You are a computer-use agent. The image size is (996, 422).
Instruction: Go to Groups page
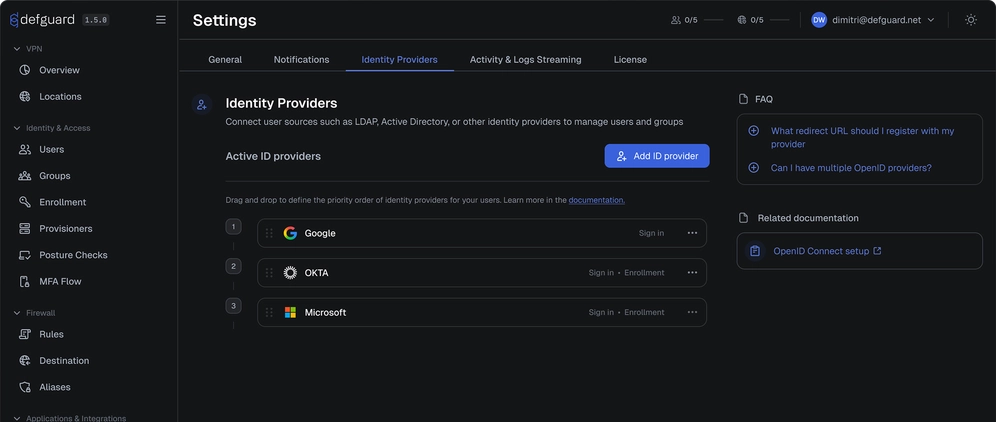click(x=55, y=176)
